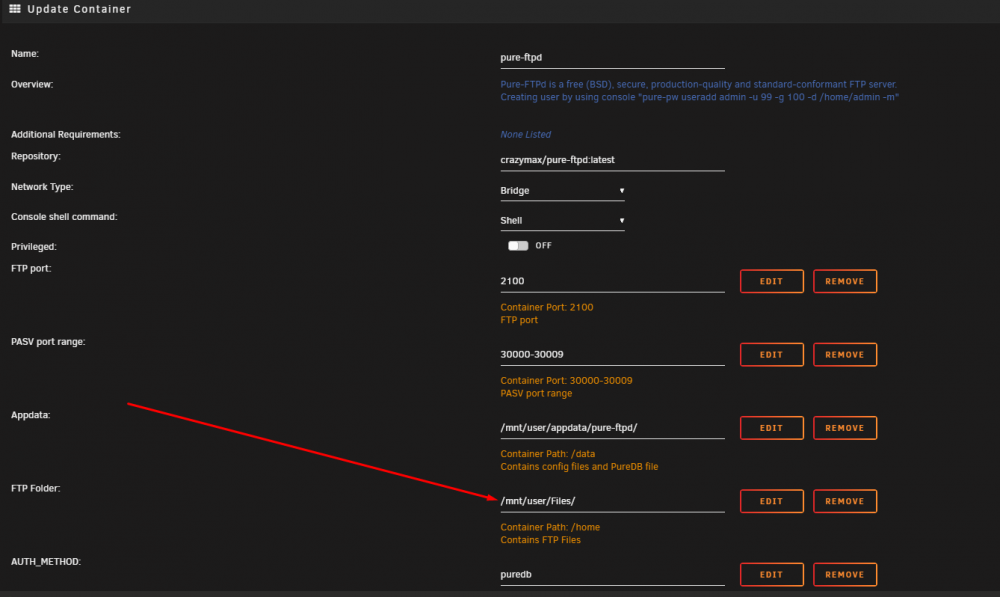This screenshot has width=1000, height=597.
Task: Click the 'Additional Requirements:' label
Action: [66, 135]
